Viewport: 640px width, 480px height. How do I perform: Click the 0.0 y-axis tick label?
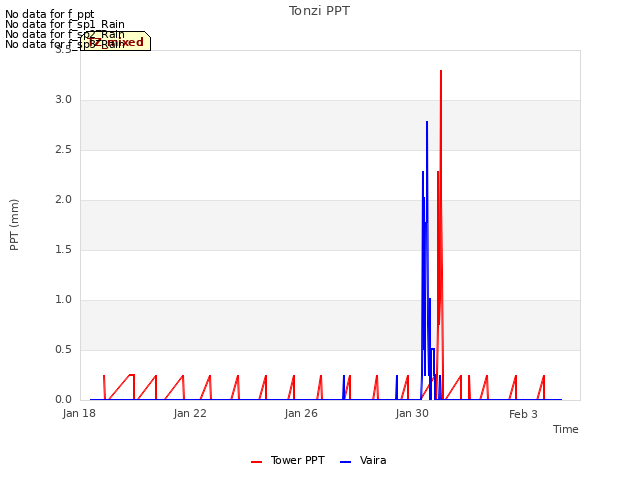tap(63, 400)
